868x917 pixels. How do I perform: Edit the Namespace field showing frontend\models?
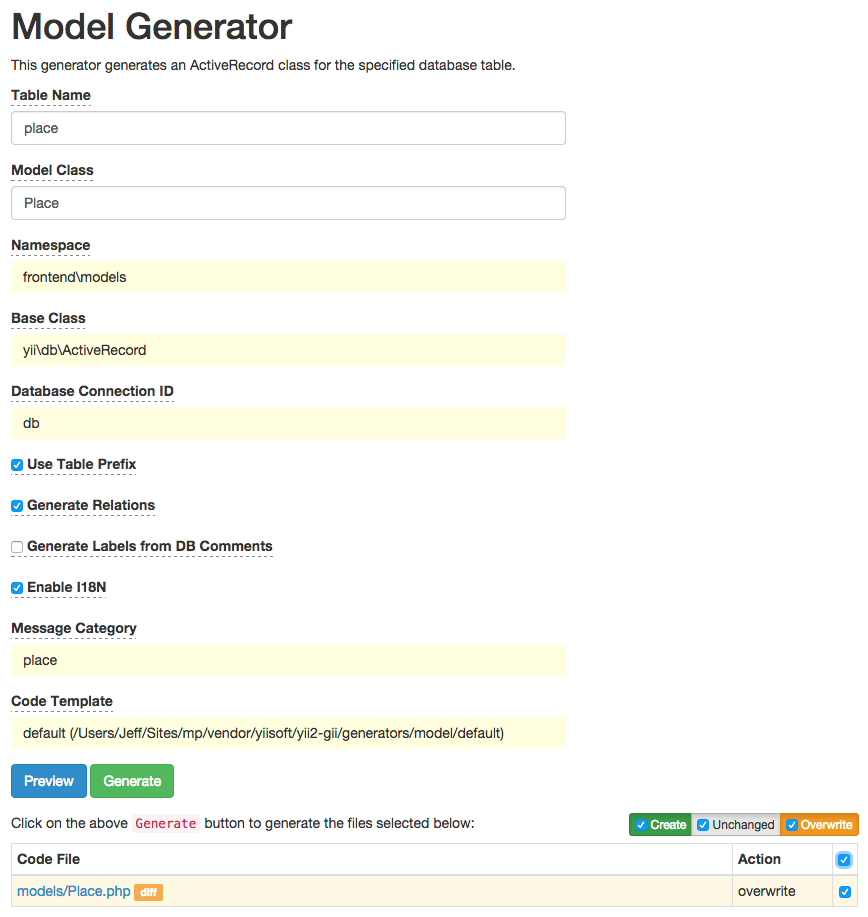click(288, 277)
